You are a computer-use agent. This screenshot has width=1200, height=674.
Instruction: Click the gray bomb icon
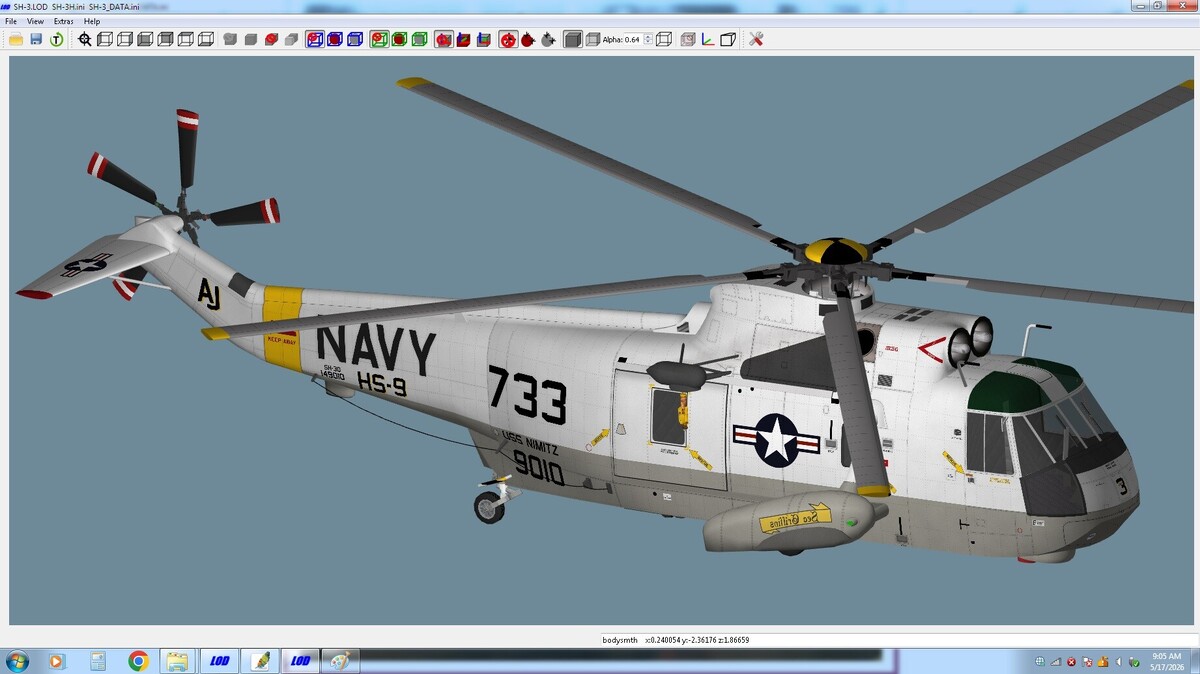tap(548, 39)
